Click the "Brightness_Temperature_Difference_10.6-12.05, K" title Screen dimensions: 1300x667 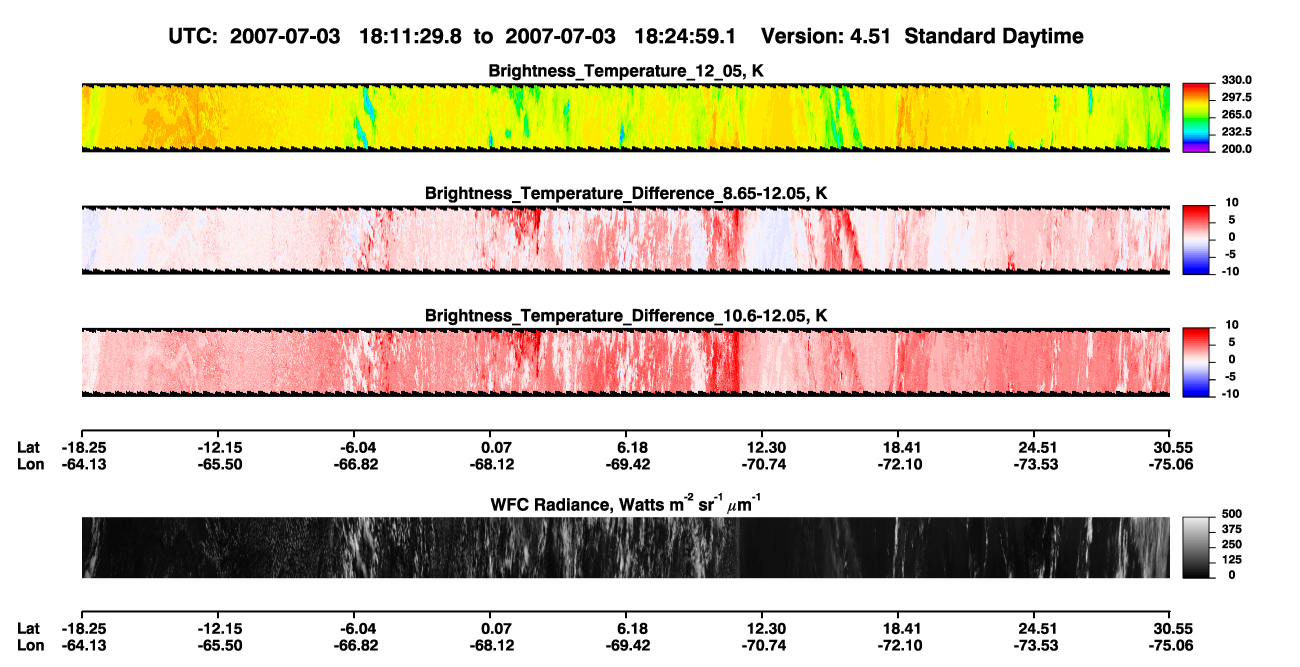coord(626,316)
